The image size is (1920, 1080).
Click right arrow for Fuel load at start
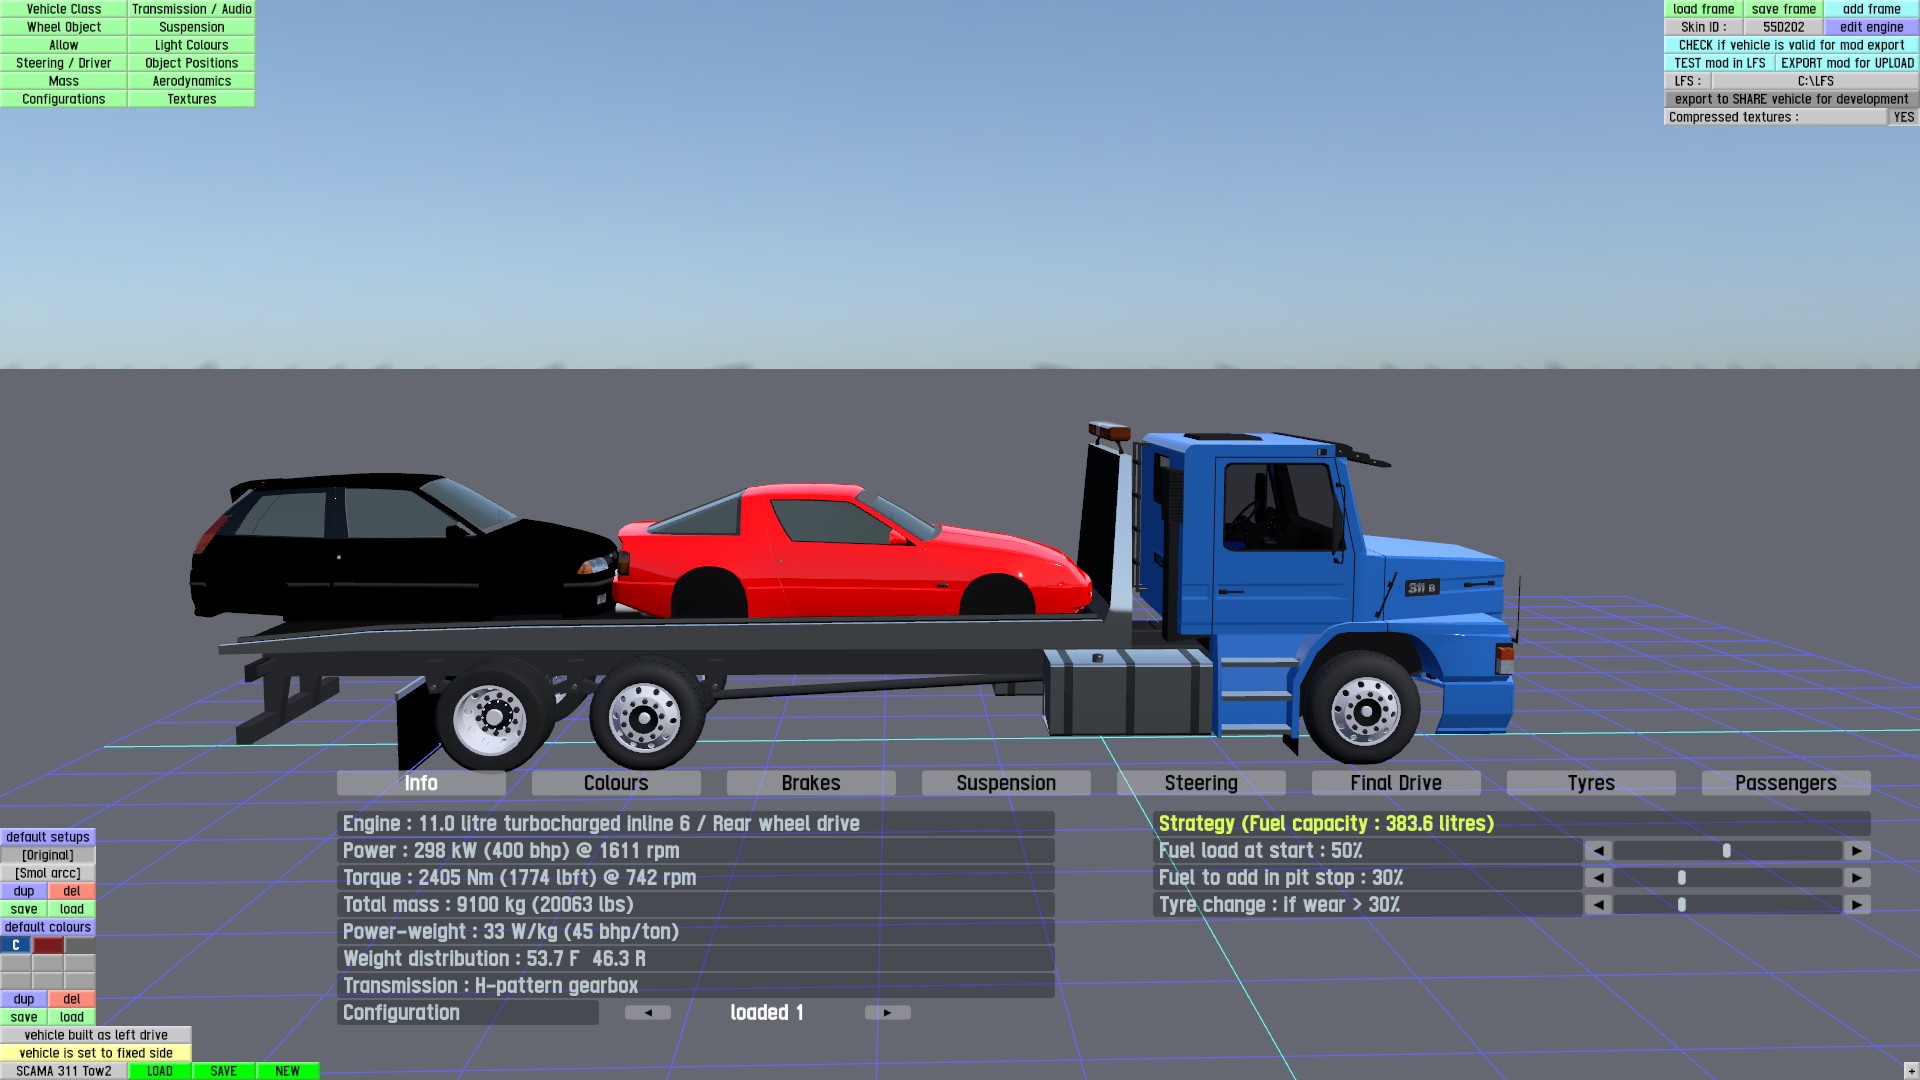tap(1857, 851)
